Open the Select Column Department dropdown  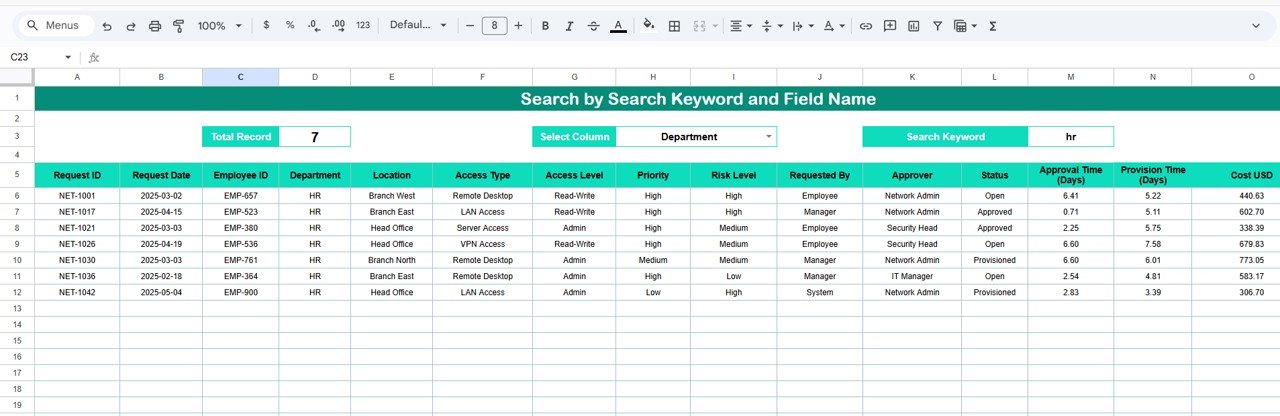click(x=768, y=137)
